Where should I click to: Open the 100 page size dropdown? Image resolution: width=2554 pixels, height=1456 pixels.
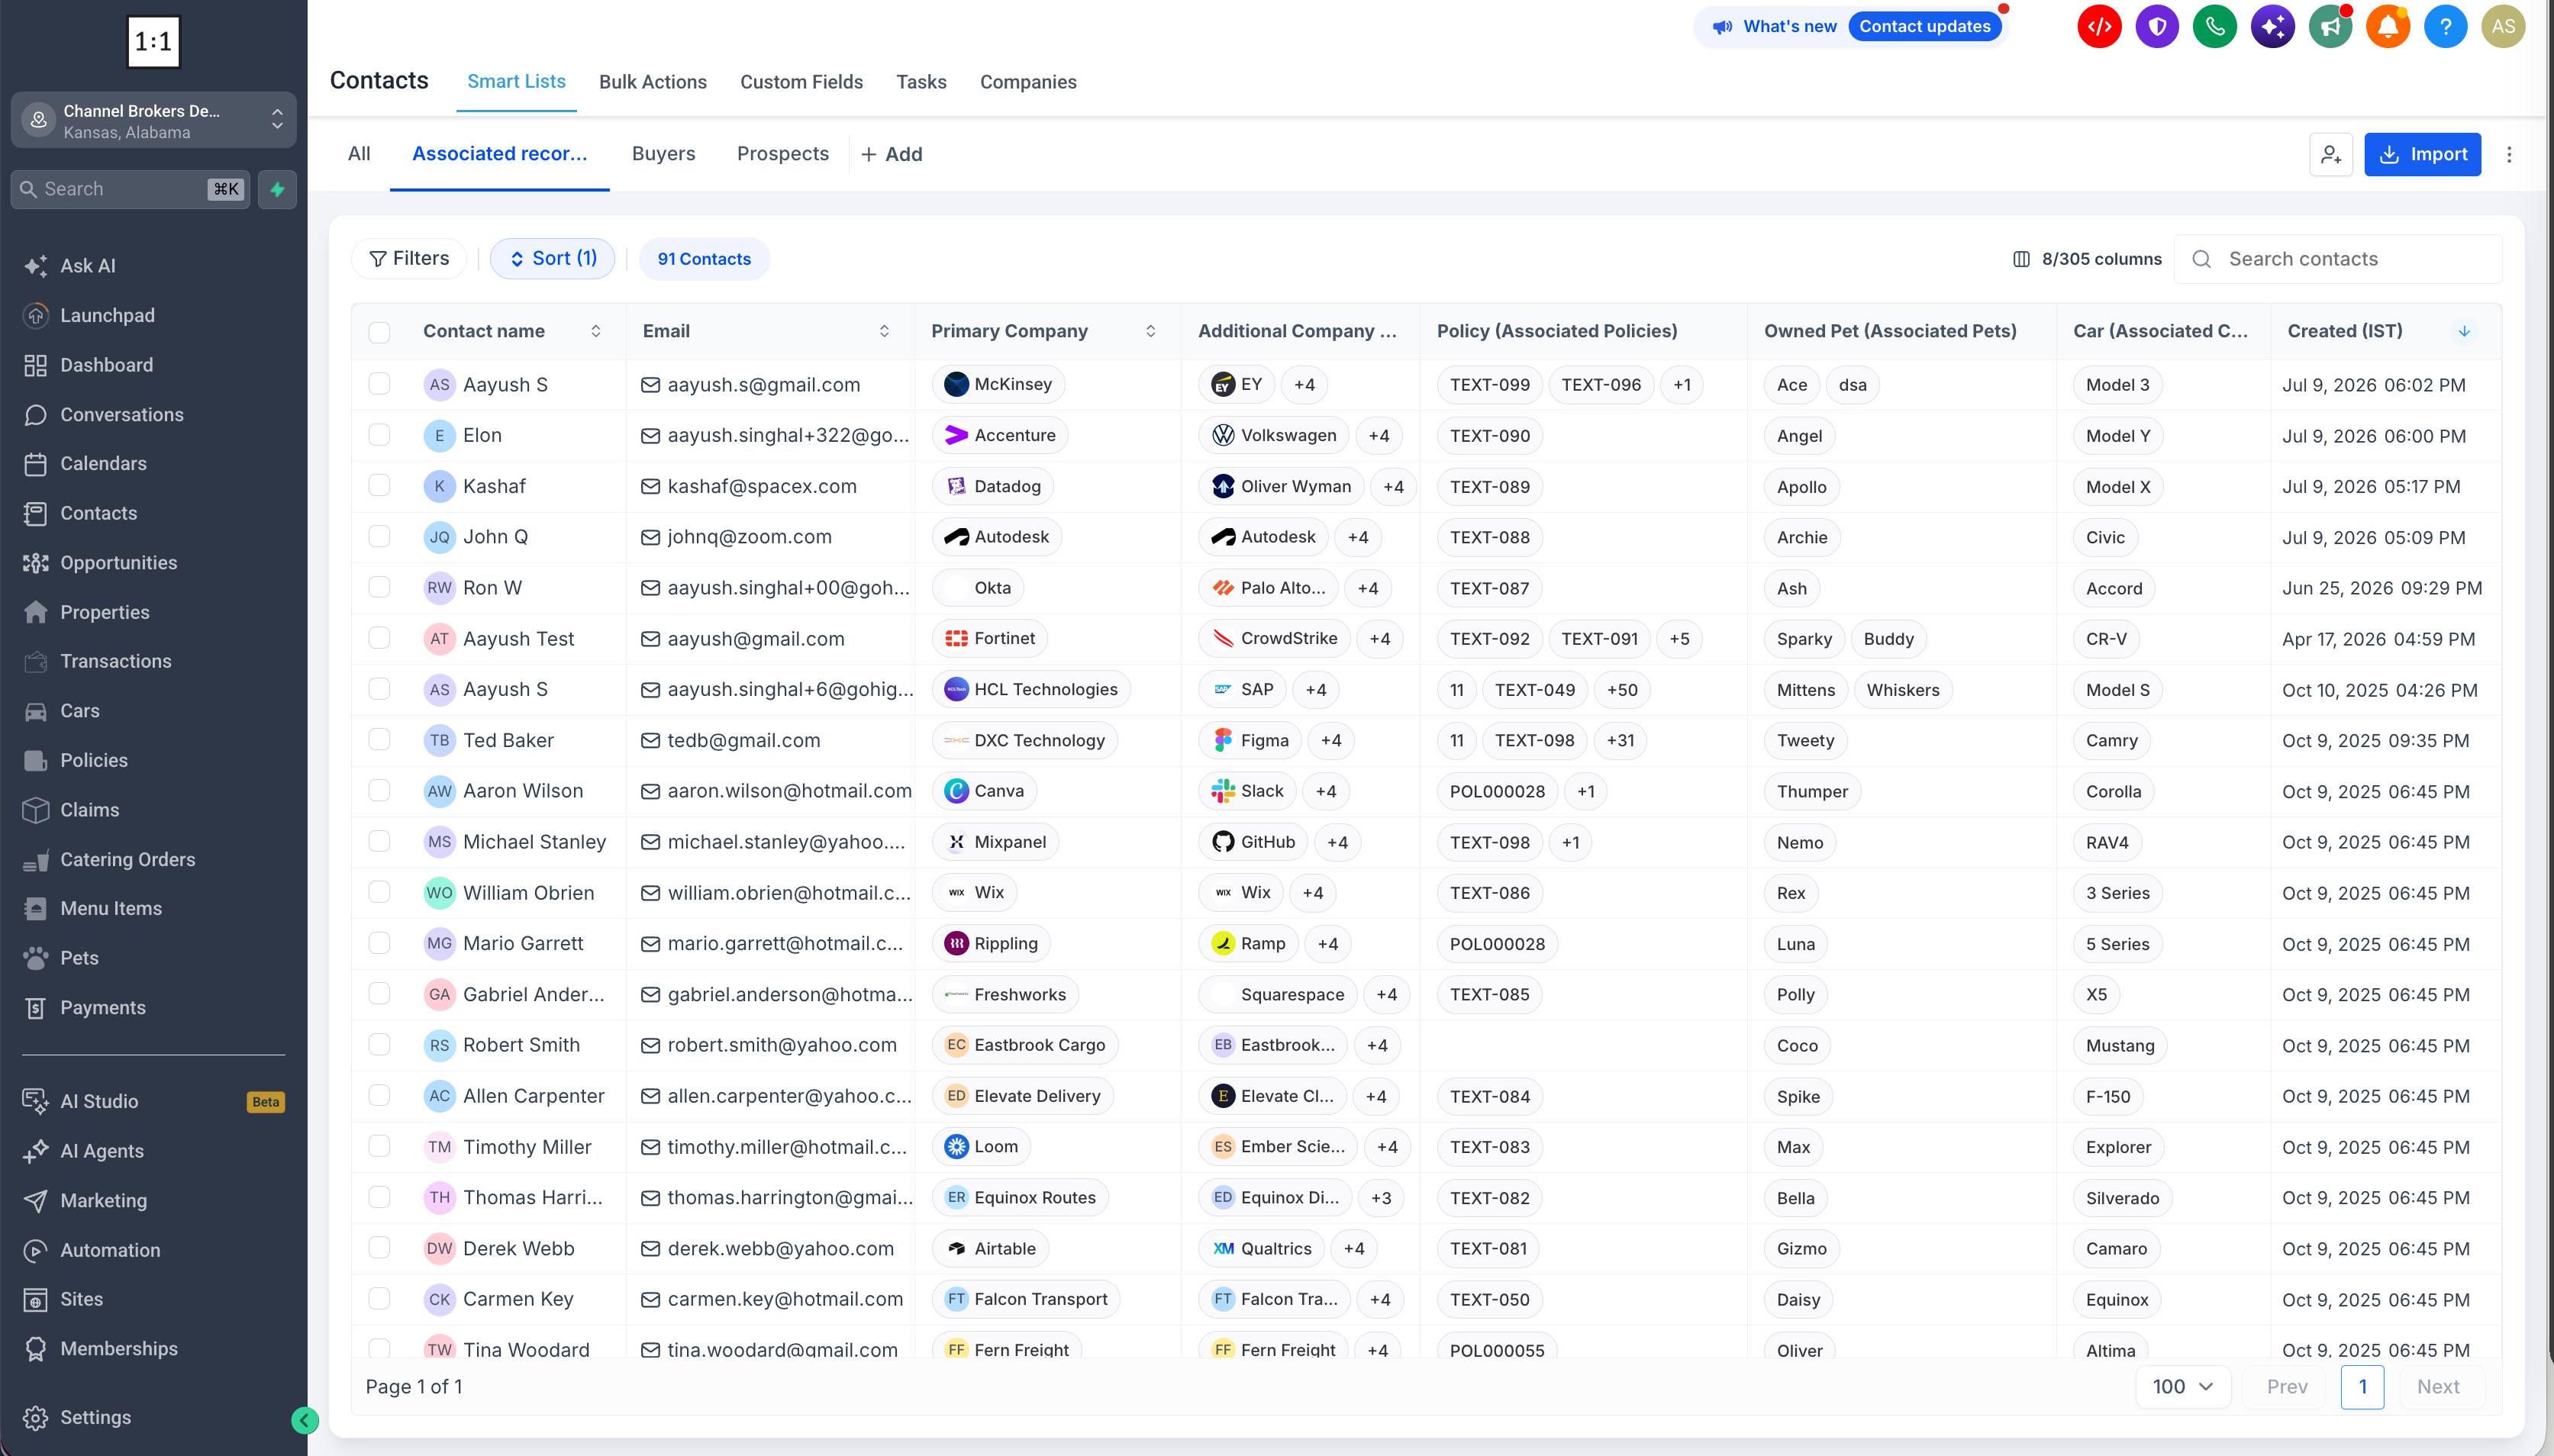point(2183,1387)
